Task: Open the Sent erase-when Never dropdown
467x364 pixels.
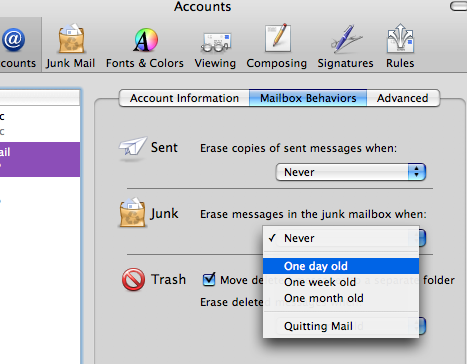Action: click(x=351, y=172)
